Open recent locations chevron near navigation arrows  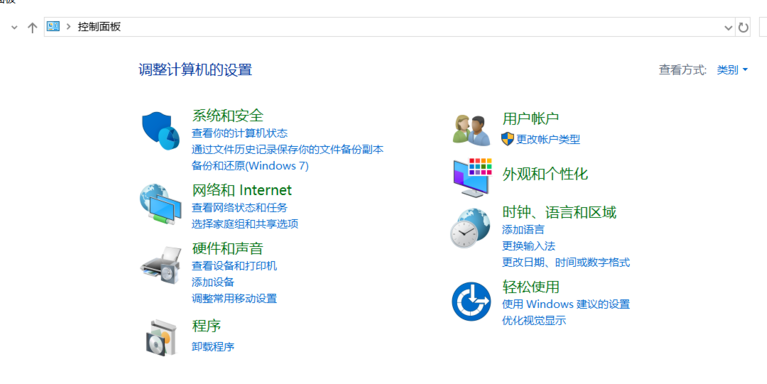click(14, 27)
